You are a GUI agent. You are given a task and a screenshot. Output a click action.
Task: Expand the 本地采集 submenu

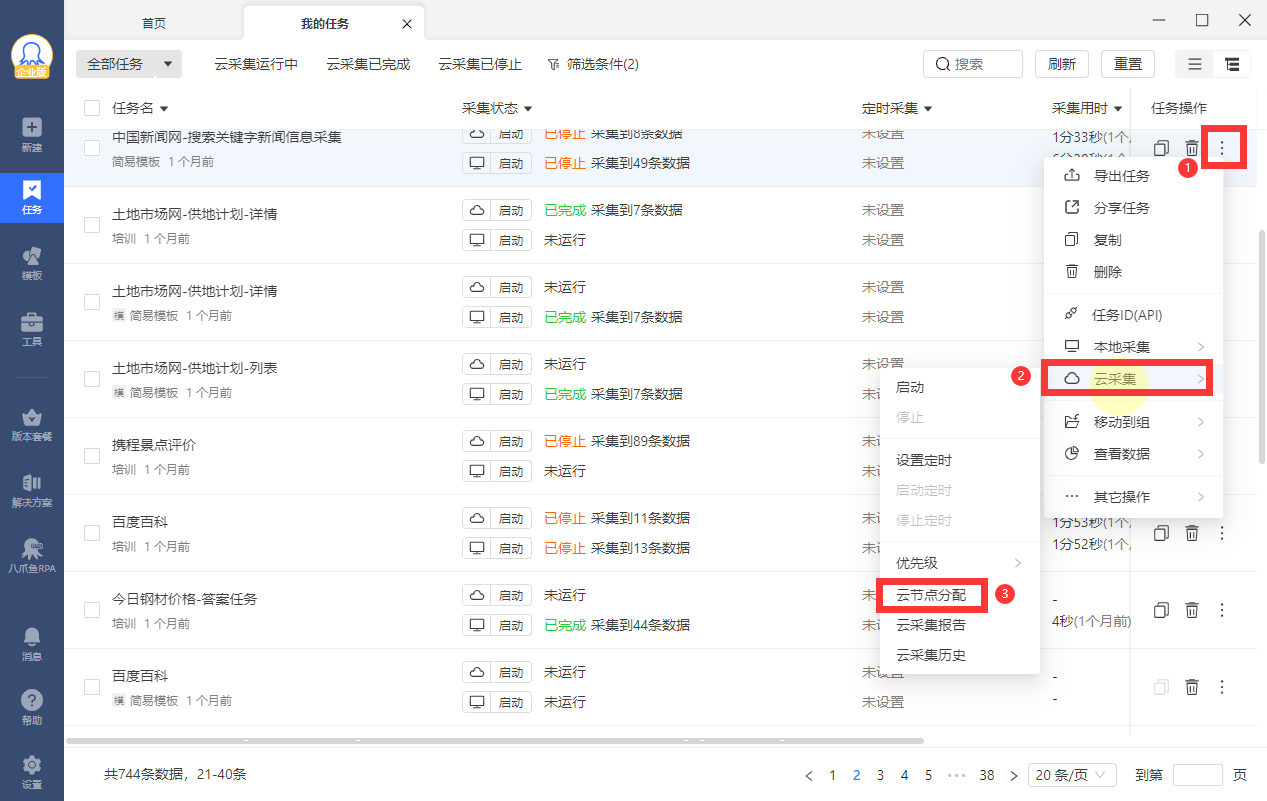pos(1133,347)
